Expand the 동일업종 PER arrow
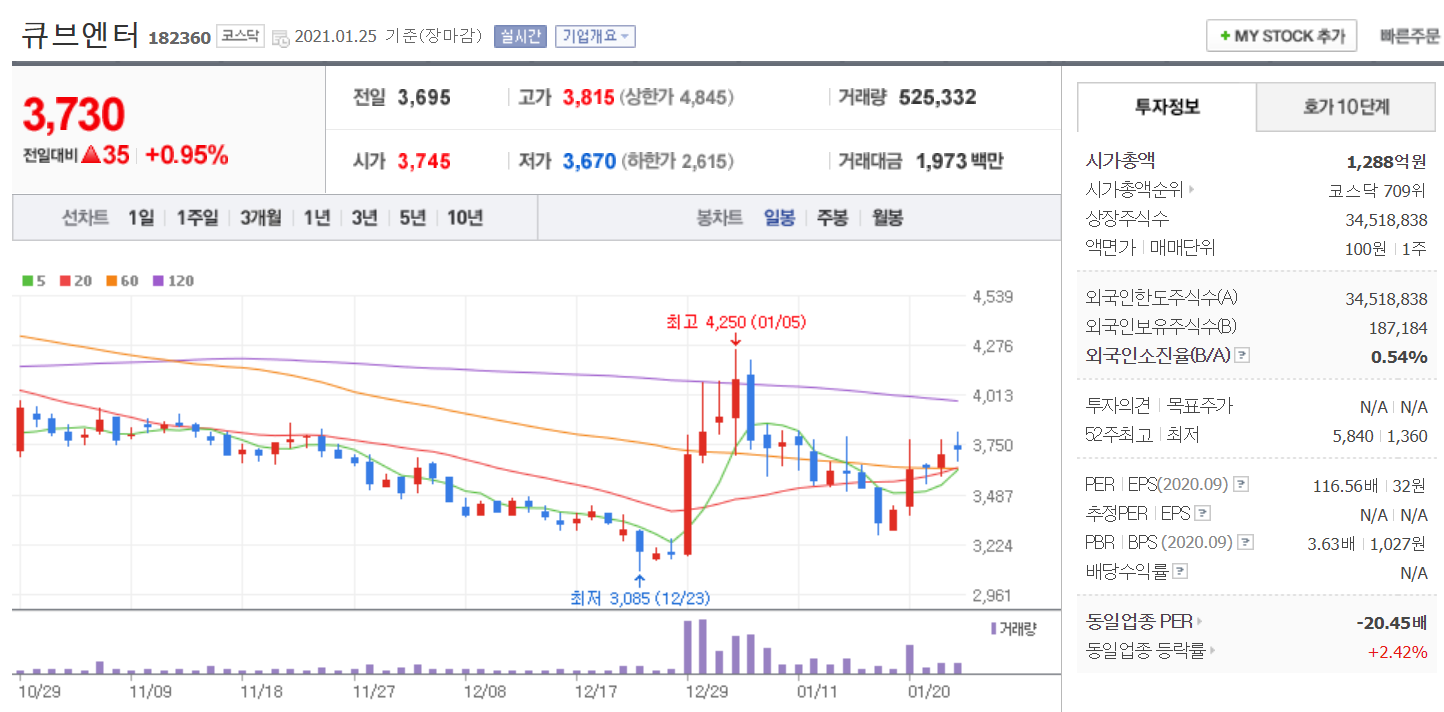1444x712 pixels. pos(1199,622)
